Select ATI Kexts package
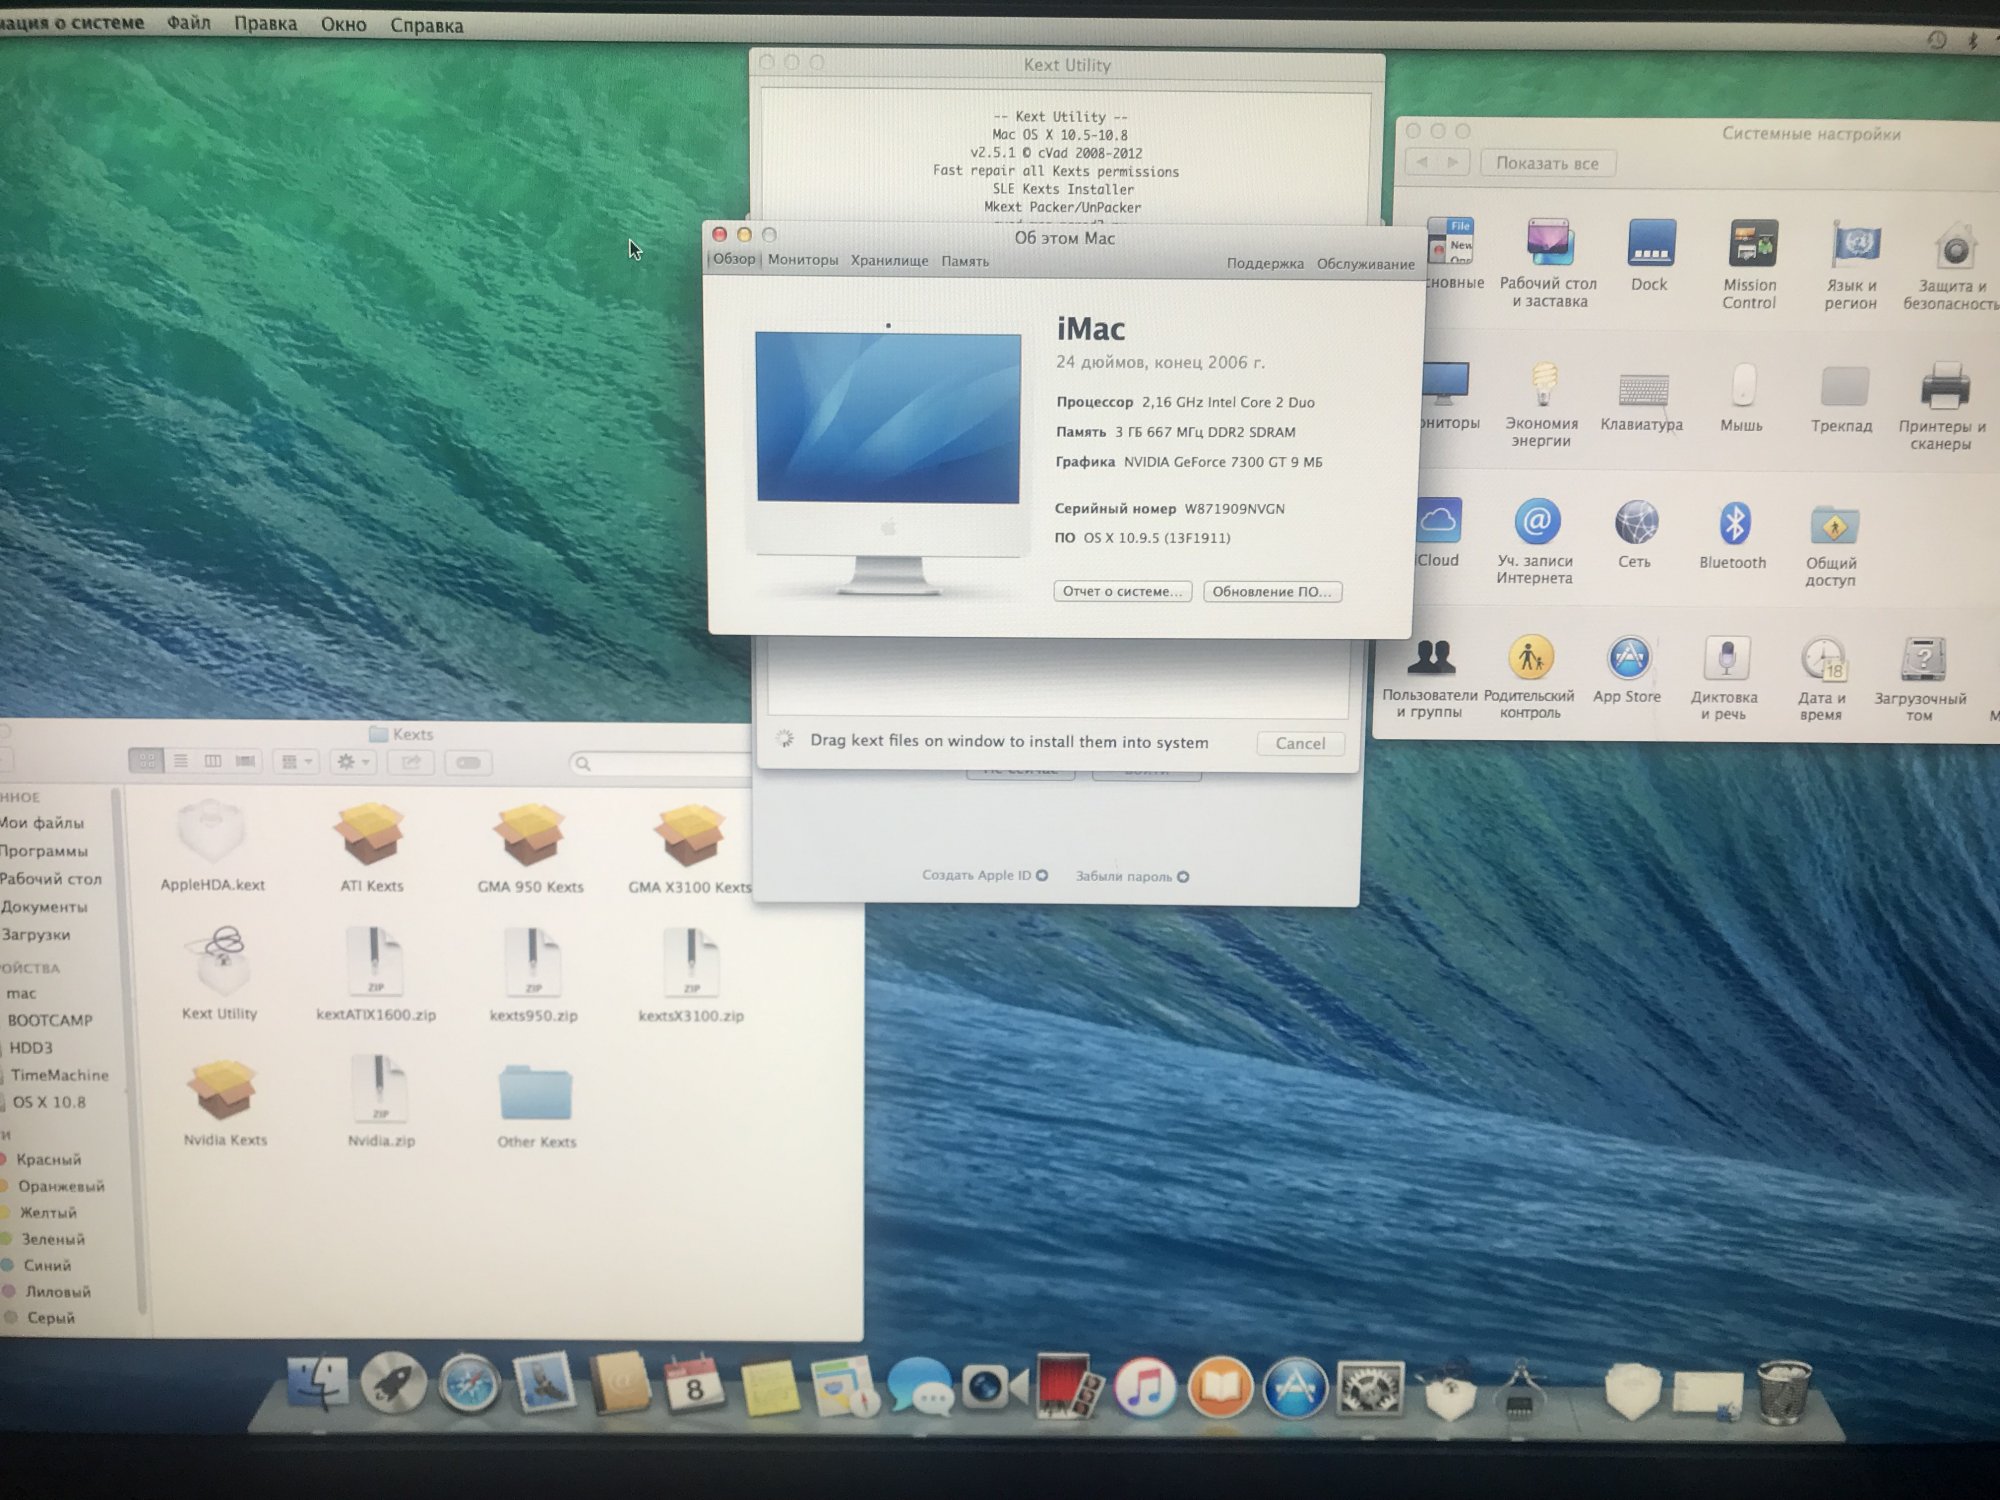This screenshot has height=1500, width=2000. pos(371,847)
